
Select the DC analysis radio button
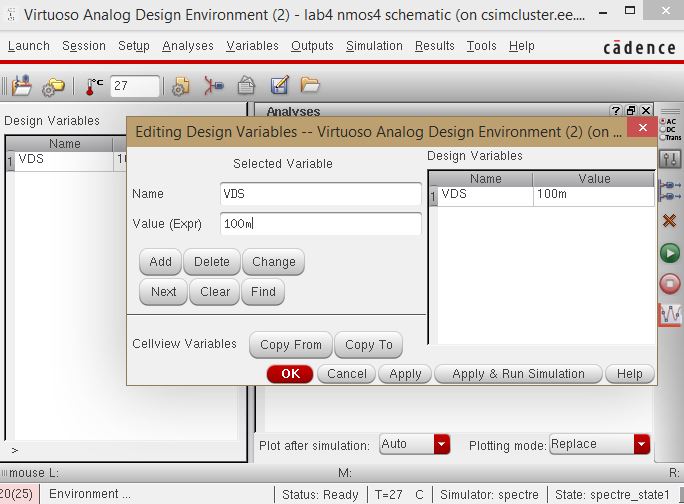(663, 129)
